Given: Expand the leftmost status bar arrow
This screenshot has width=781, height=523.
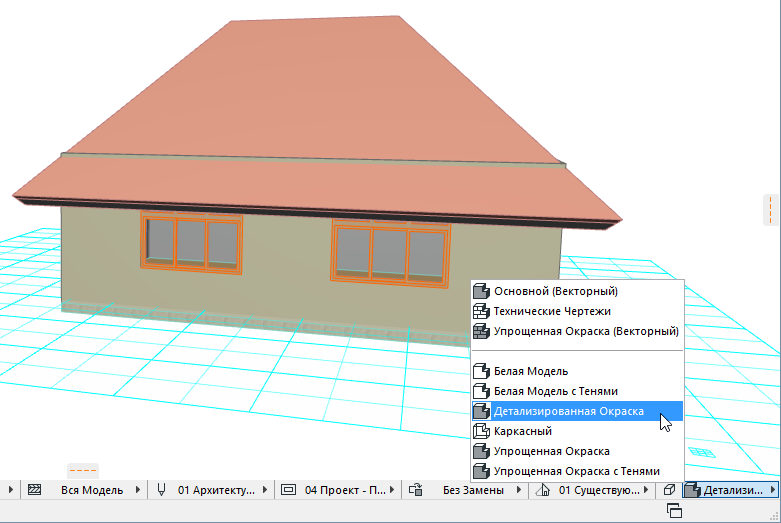Looking at the screenshot, I should click(x=10, y=490).
